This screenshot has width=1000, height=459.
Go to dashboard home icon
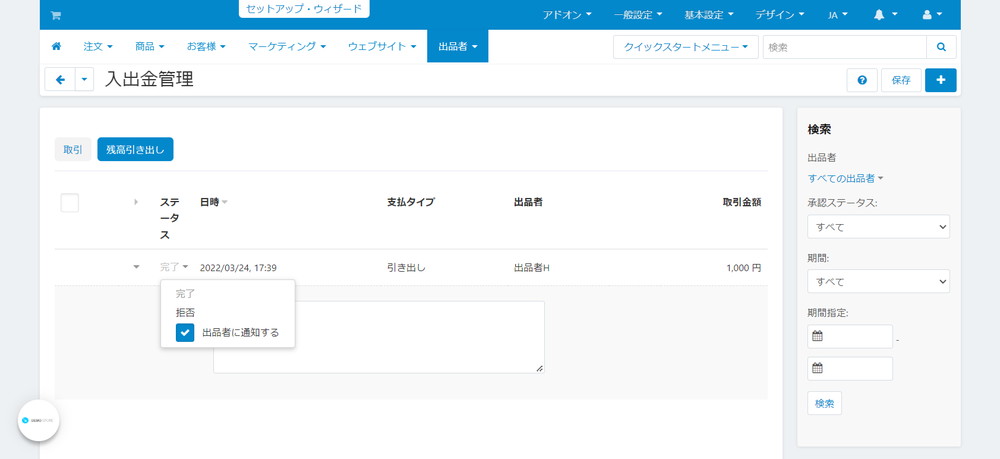coord(56,47)
